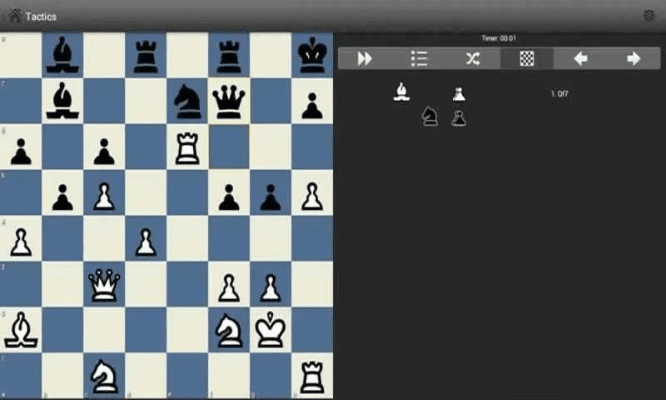Viewport: 666px width, 400px height.
Task: Select the white pawn on c5
Action: [x=104, y=197]
